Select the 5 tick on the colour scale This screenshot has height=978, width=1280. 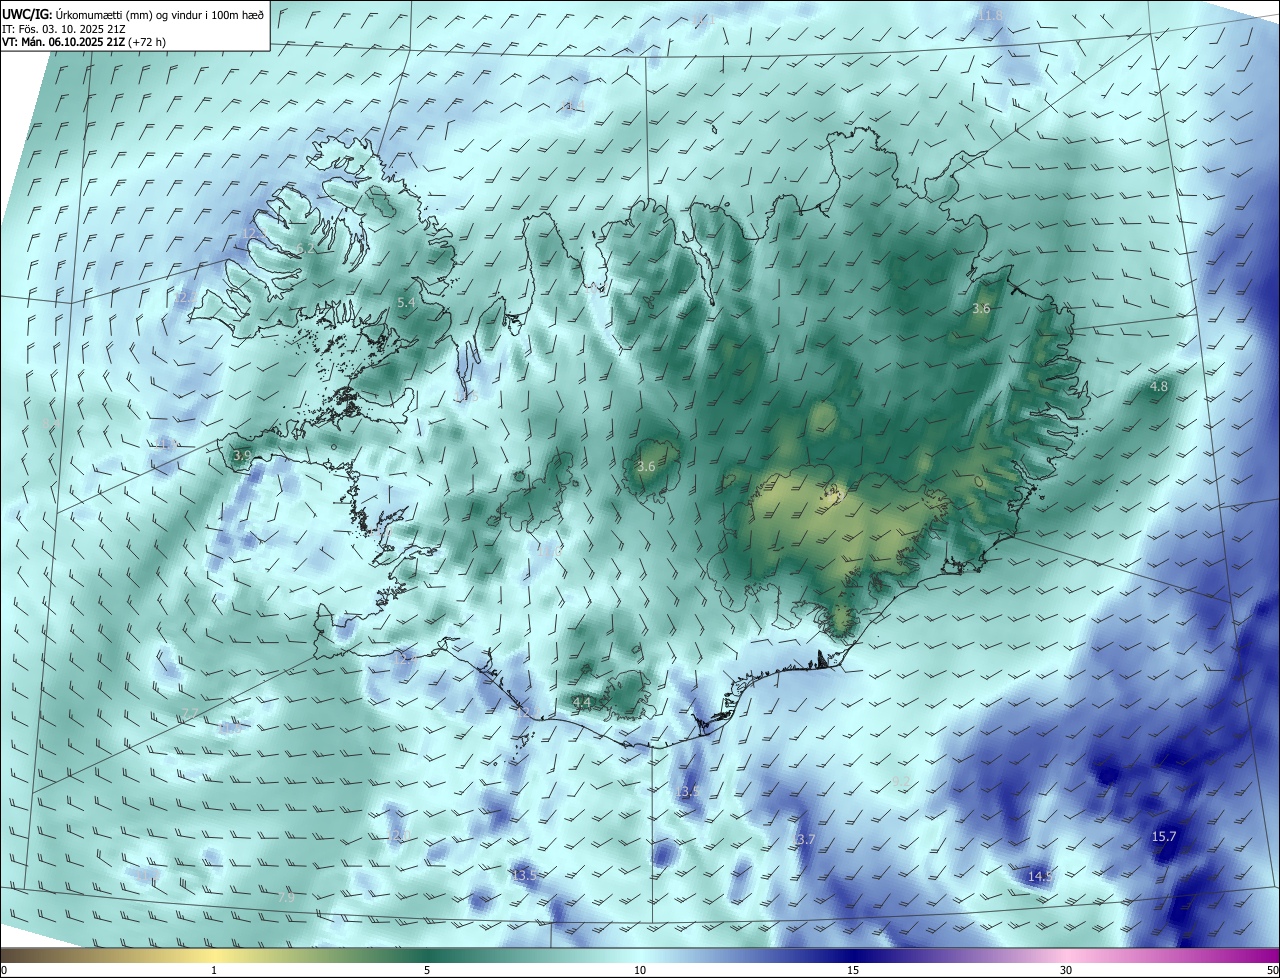click(427, 970)
